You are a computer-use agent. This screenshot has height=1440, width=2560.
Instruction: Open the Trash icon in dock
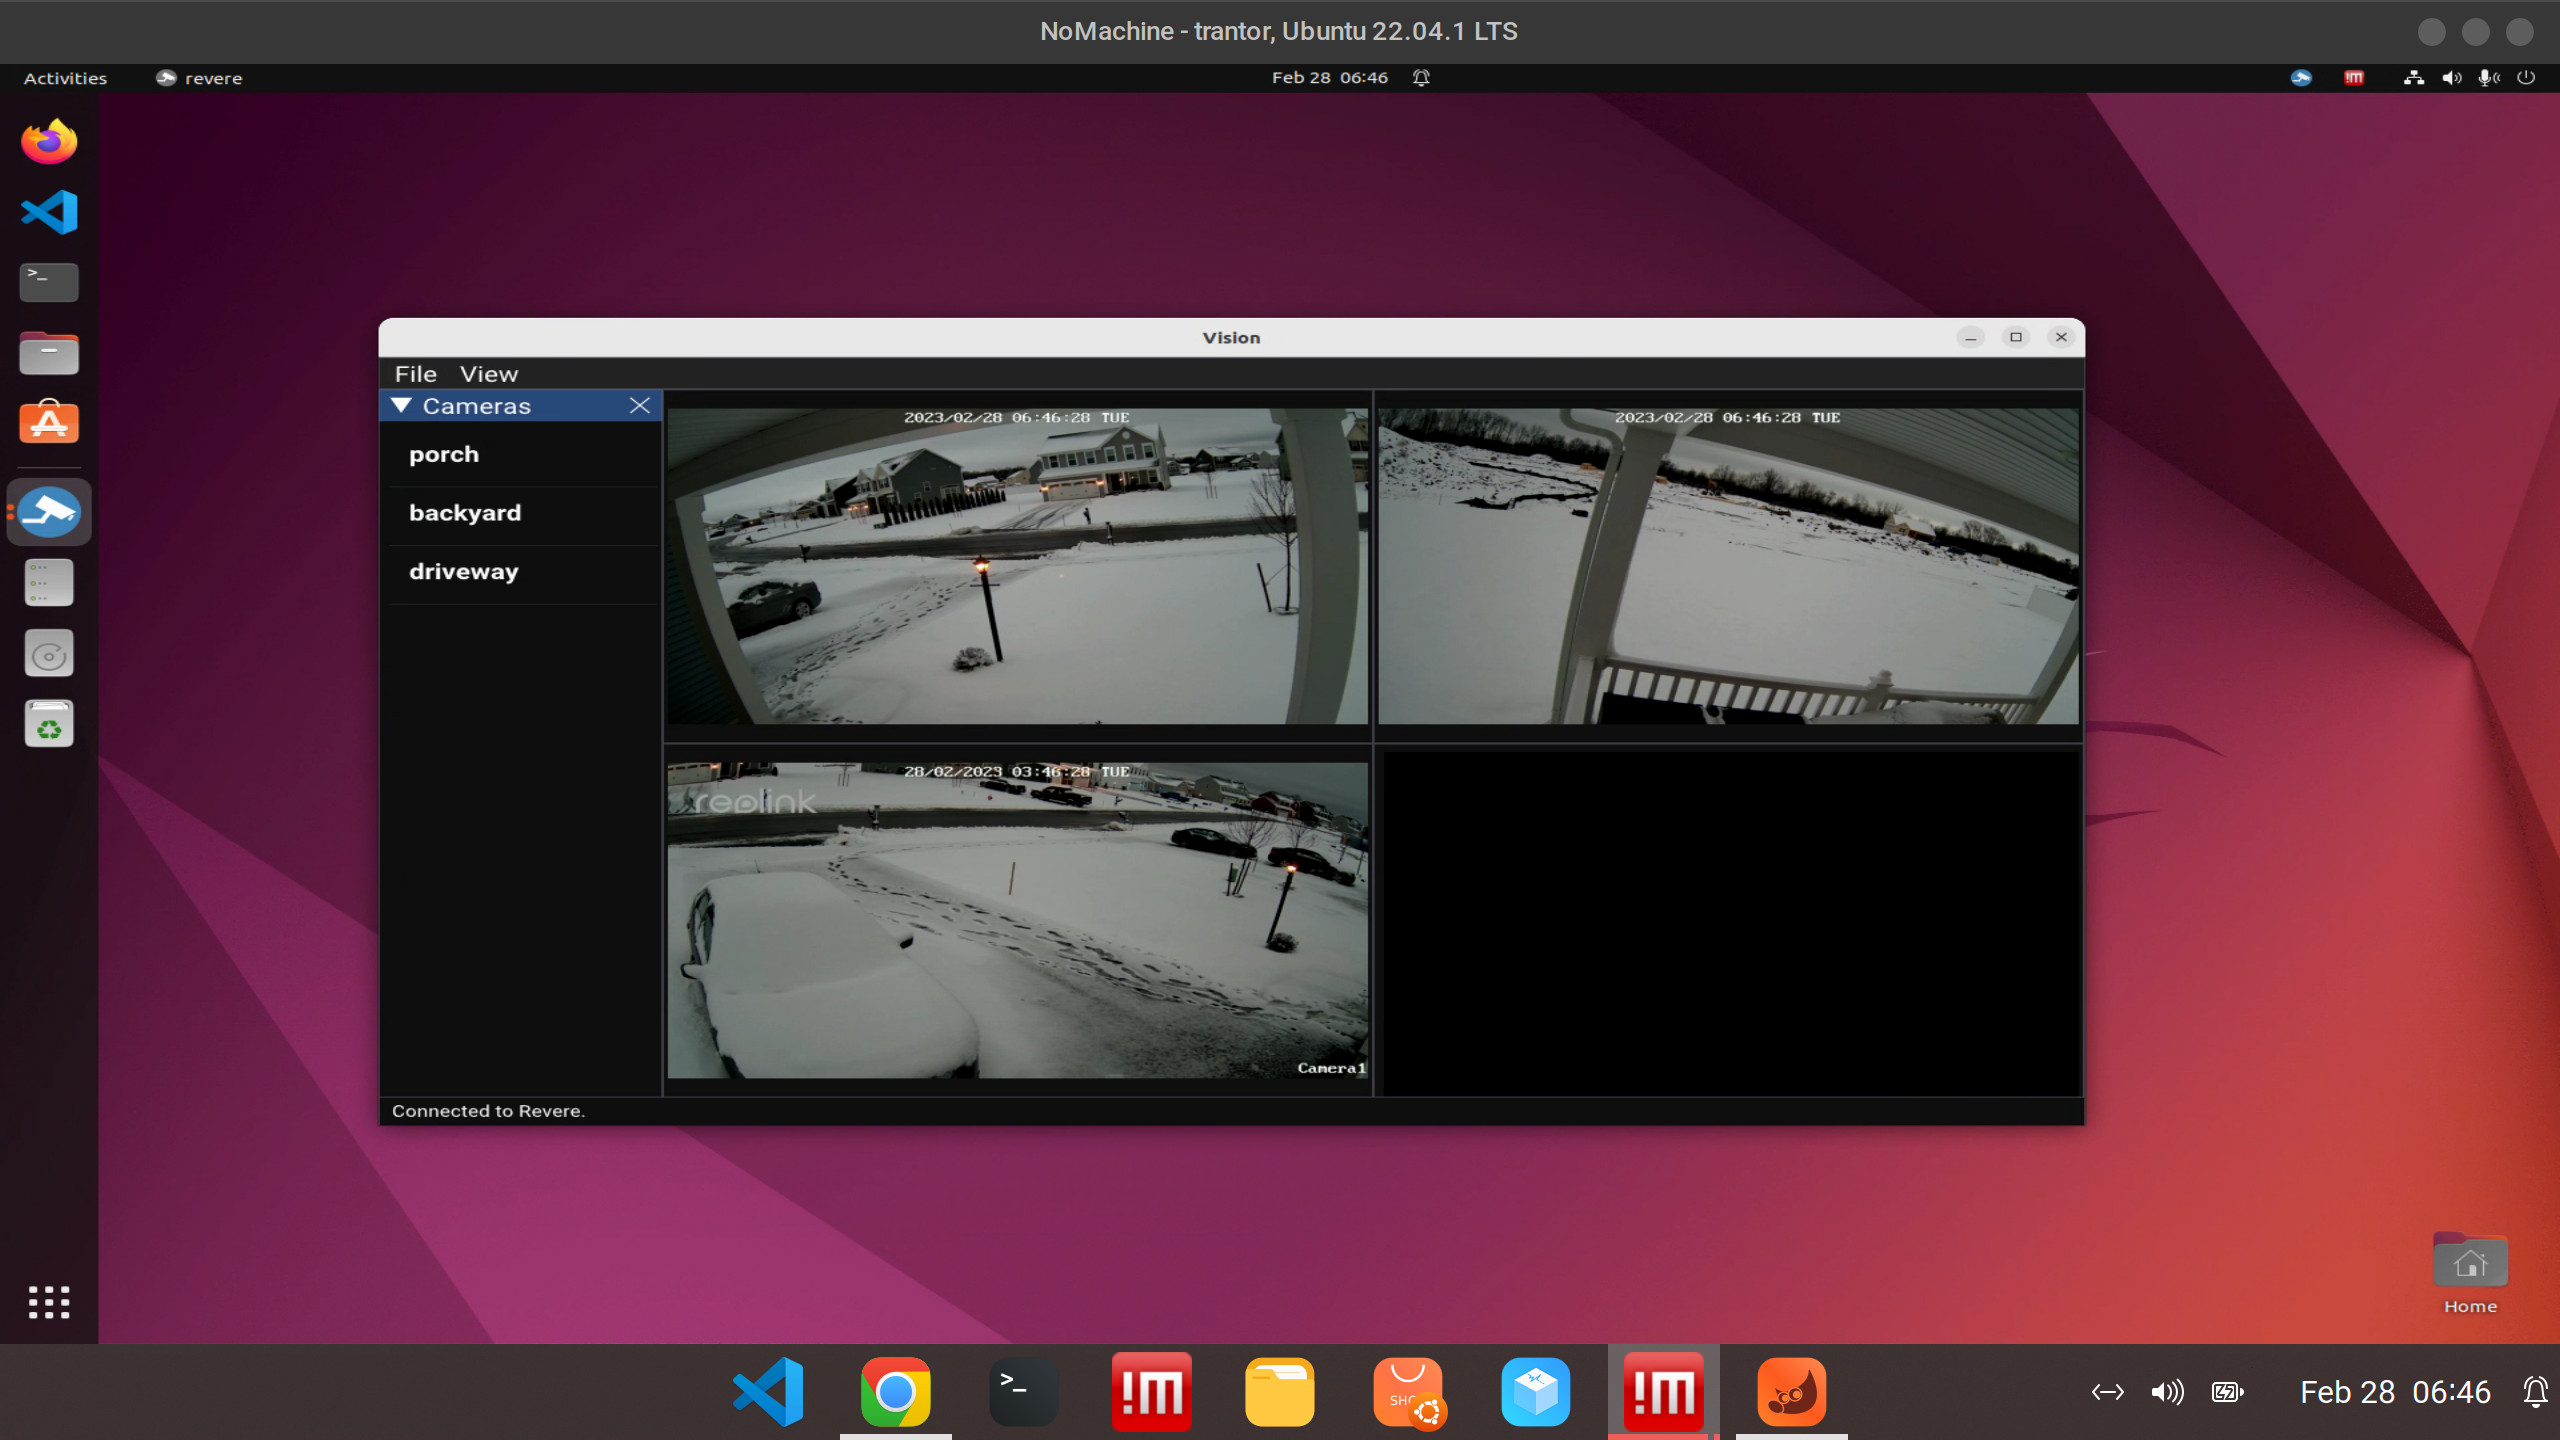click(49, 724)
